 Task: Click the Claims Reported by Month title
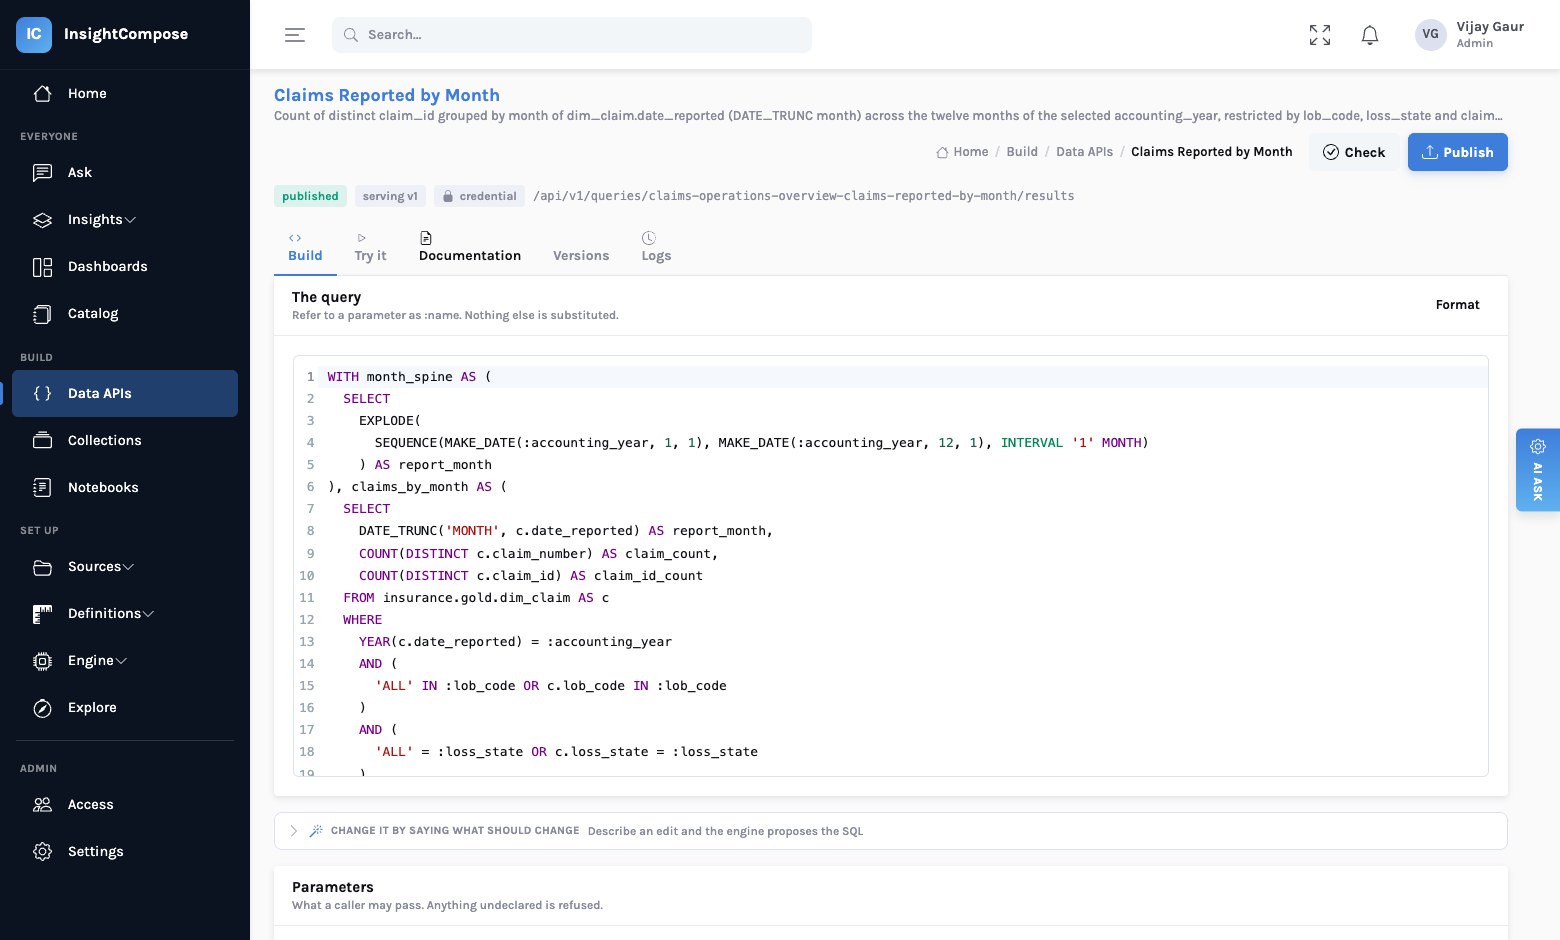pyautogui.click(x=387, y=95)
